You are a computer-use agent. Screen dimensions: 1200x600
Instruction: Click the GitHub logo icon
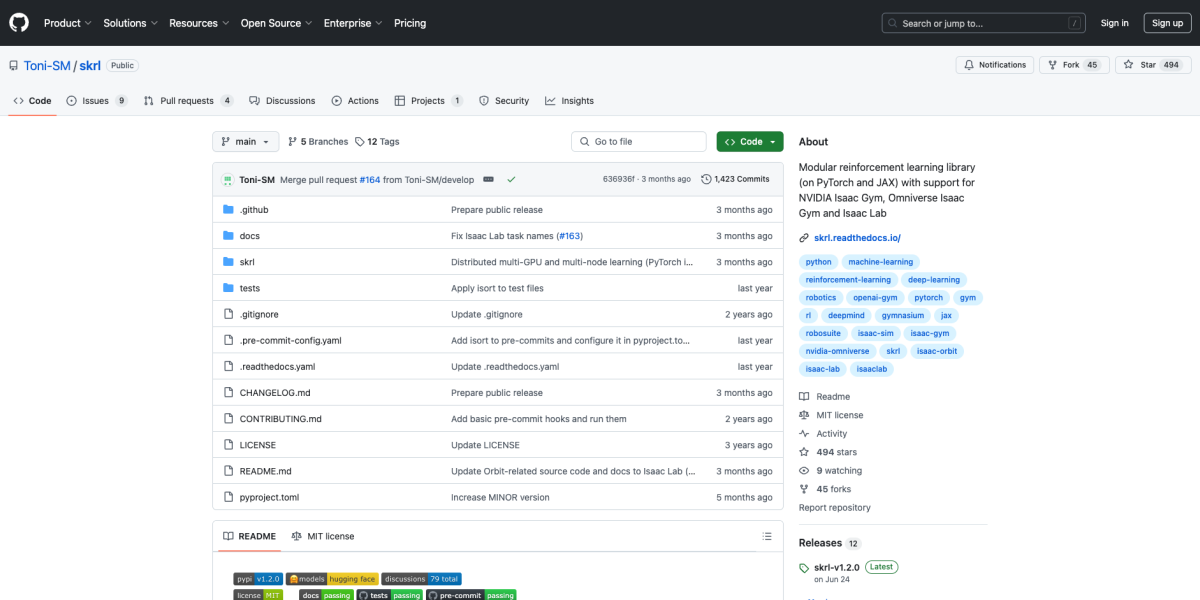(19, 22)
